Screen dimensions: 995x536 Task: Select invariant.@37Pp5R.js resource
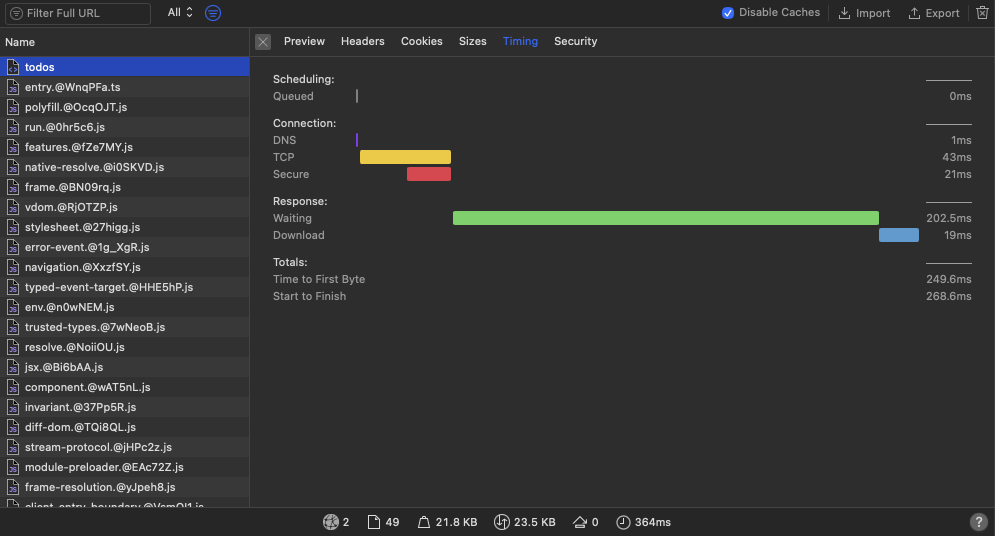(124, 407)
